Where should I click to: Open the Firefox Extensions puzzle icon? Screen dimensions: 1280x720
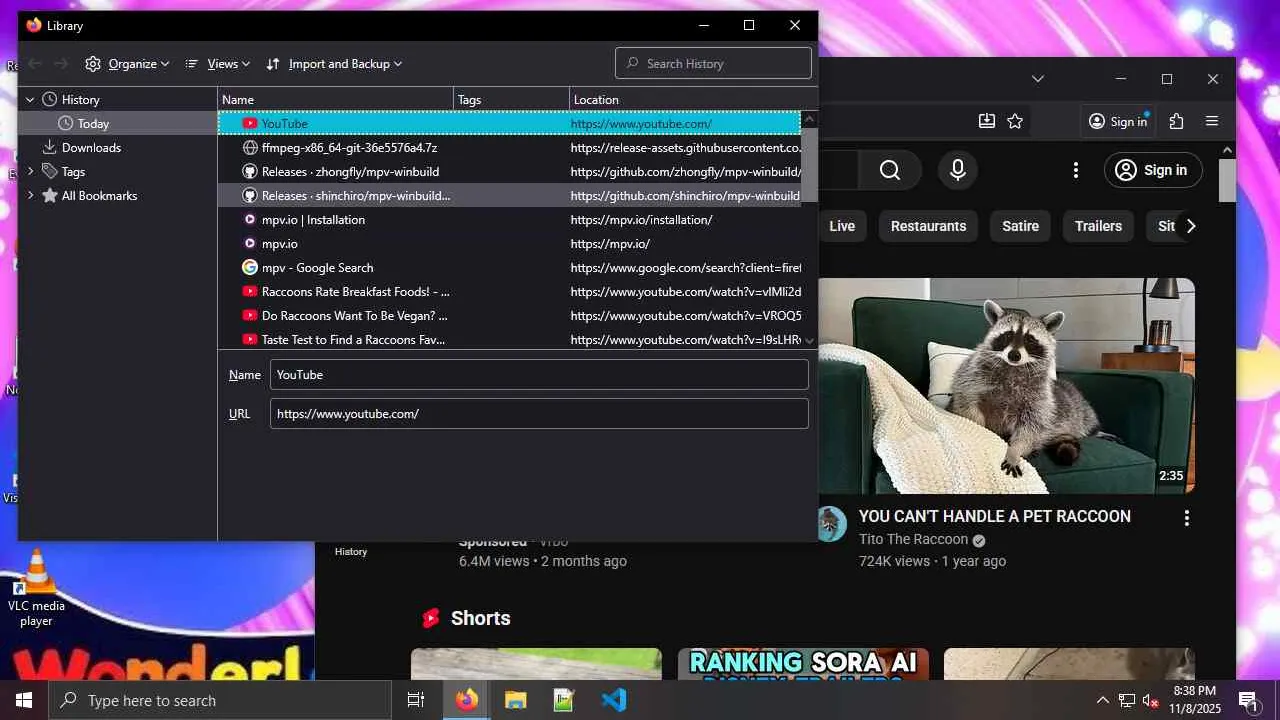[x=1176, y=121]
